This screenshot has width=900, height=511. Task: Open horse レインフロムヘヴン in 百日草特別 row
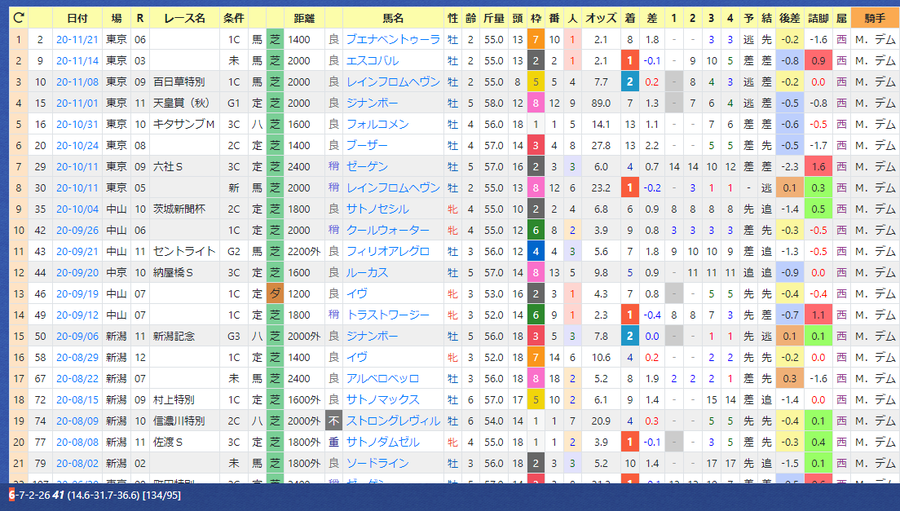point(393,82)
